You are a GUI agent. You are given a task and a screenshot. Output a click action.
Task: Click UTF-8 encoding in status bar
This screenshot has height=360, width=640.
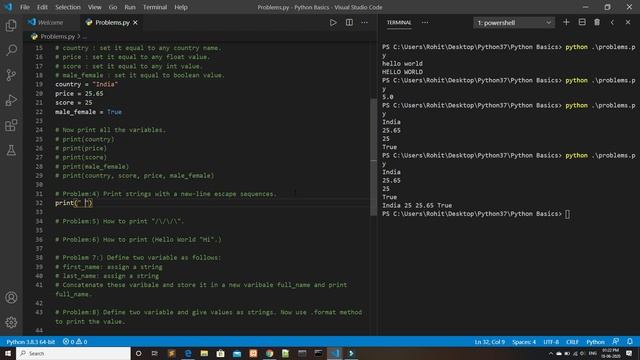pyautogui.click(x=551, y=342)
